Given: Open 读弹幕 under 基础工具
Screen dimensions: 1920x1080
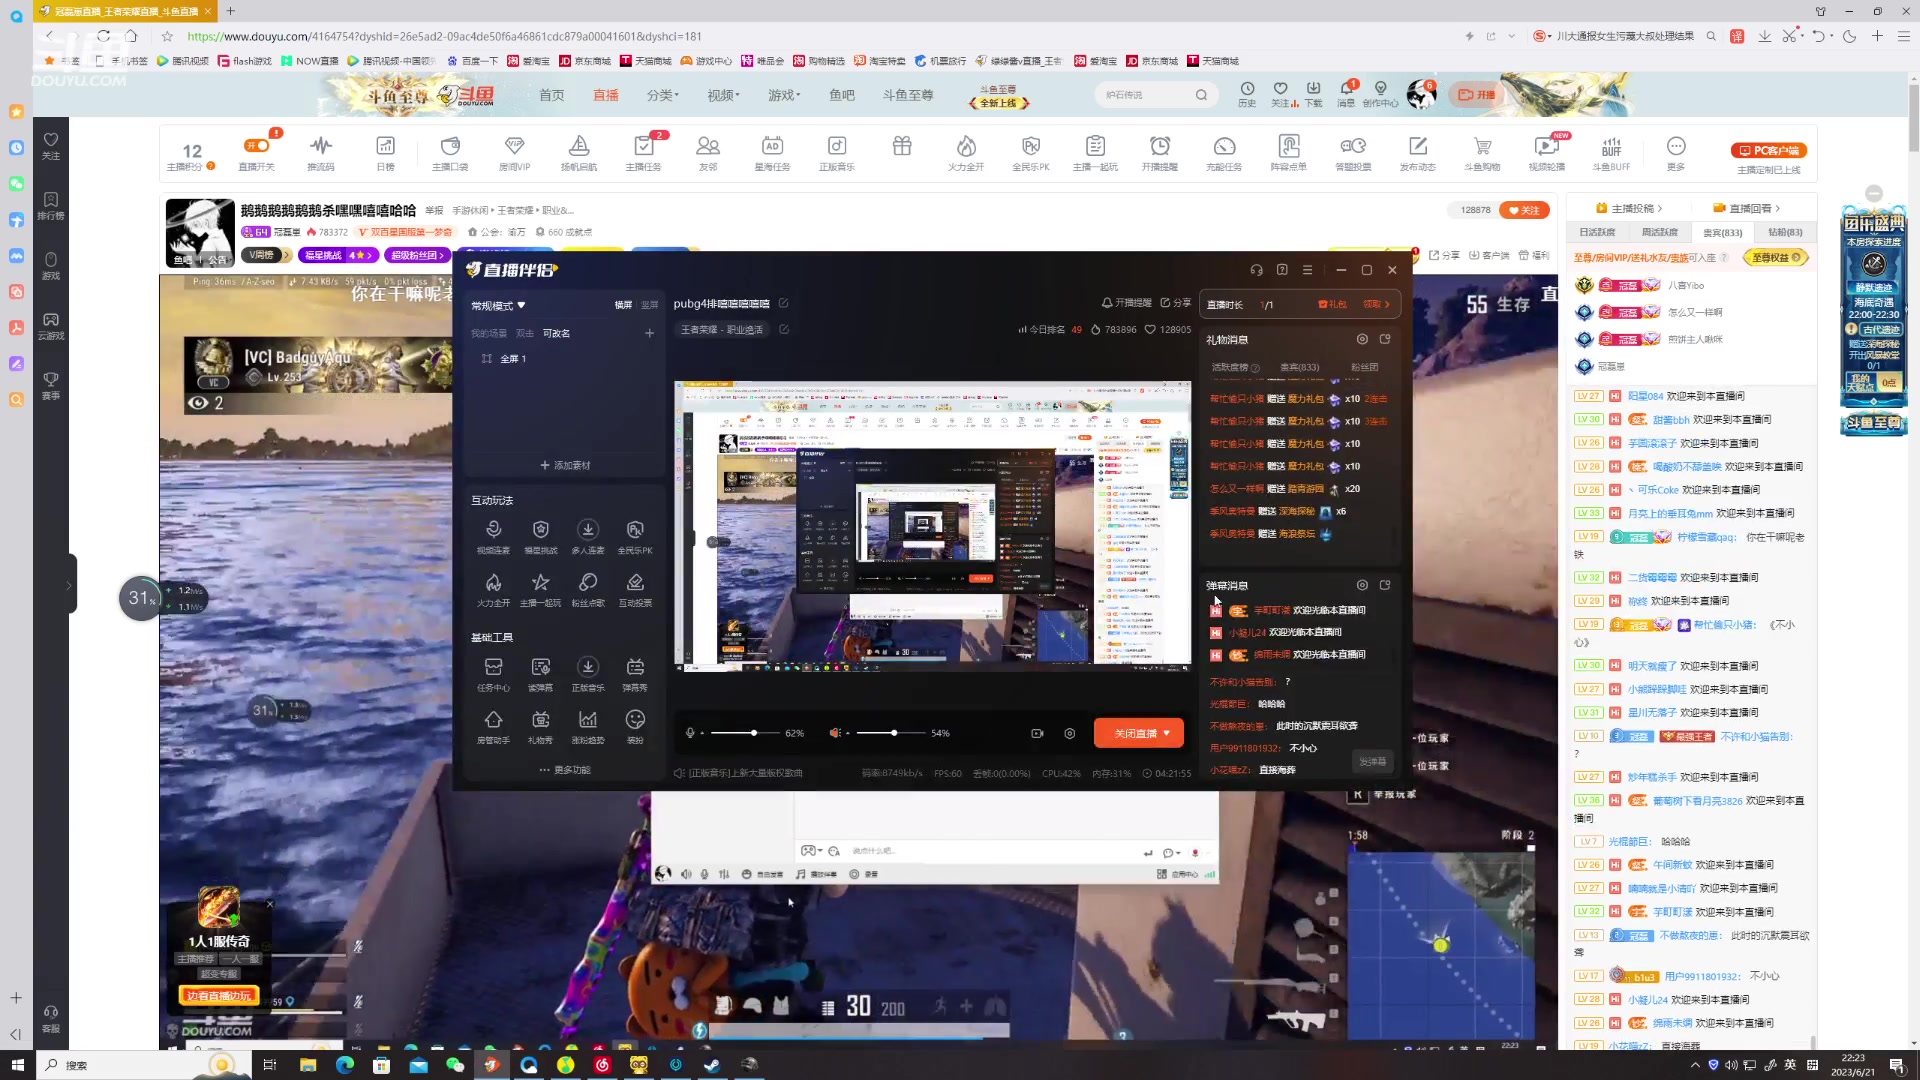Looking at the screenshot, I should coord(540,674).
